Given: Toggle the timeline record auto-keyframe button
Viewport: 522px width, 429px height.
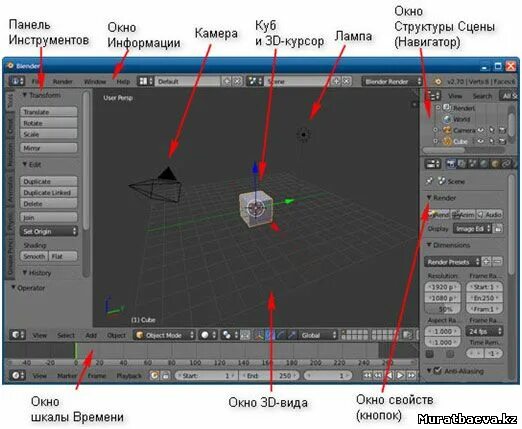Looking at the screenshot, I should pos(154,376).
